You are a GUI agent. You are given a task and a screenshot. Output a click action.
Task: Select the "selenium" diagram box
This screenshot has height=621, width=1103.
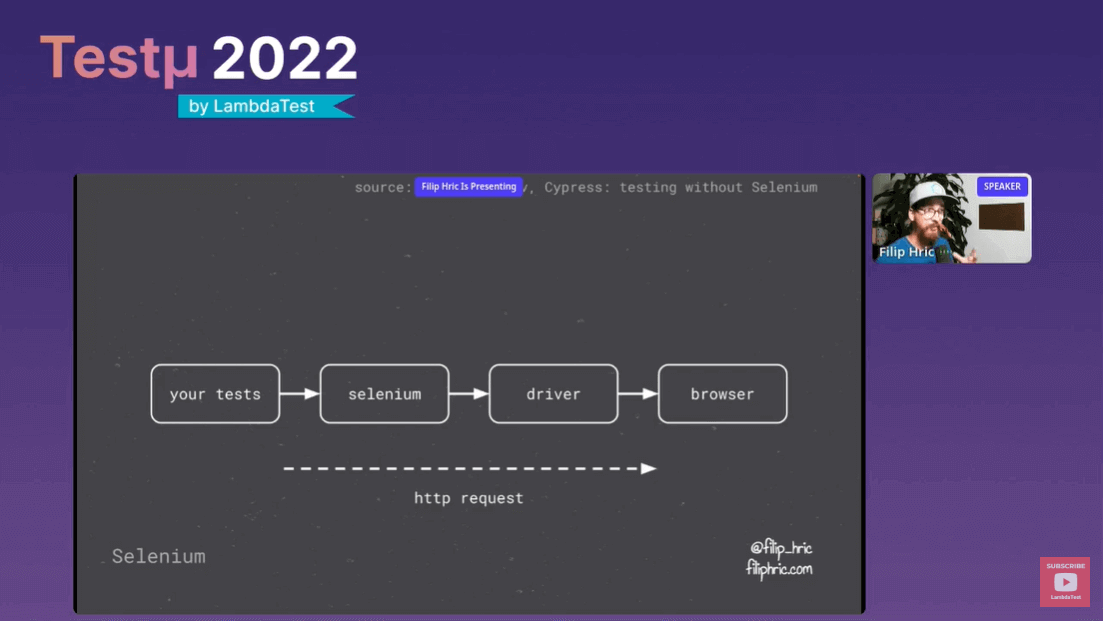384,394
